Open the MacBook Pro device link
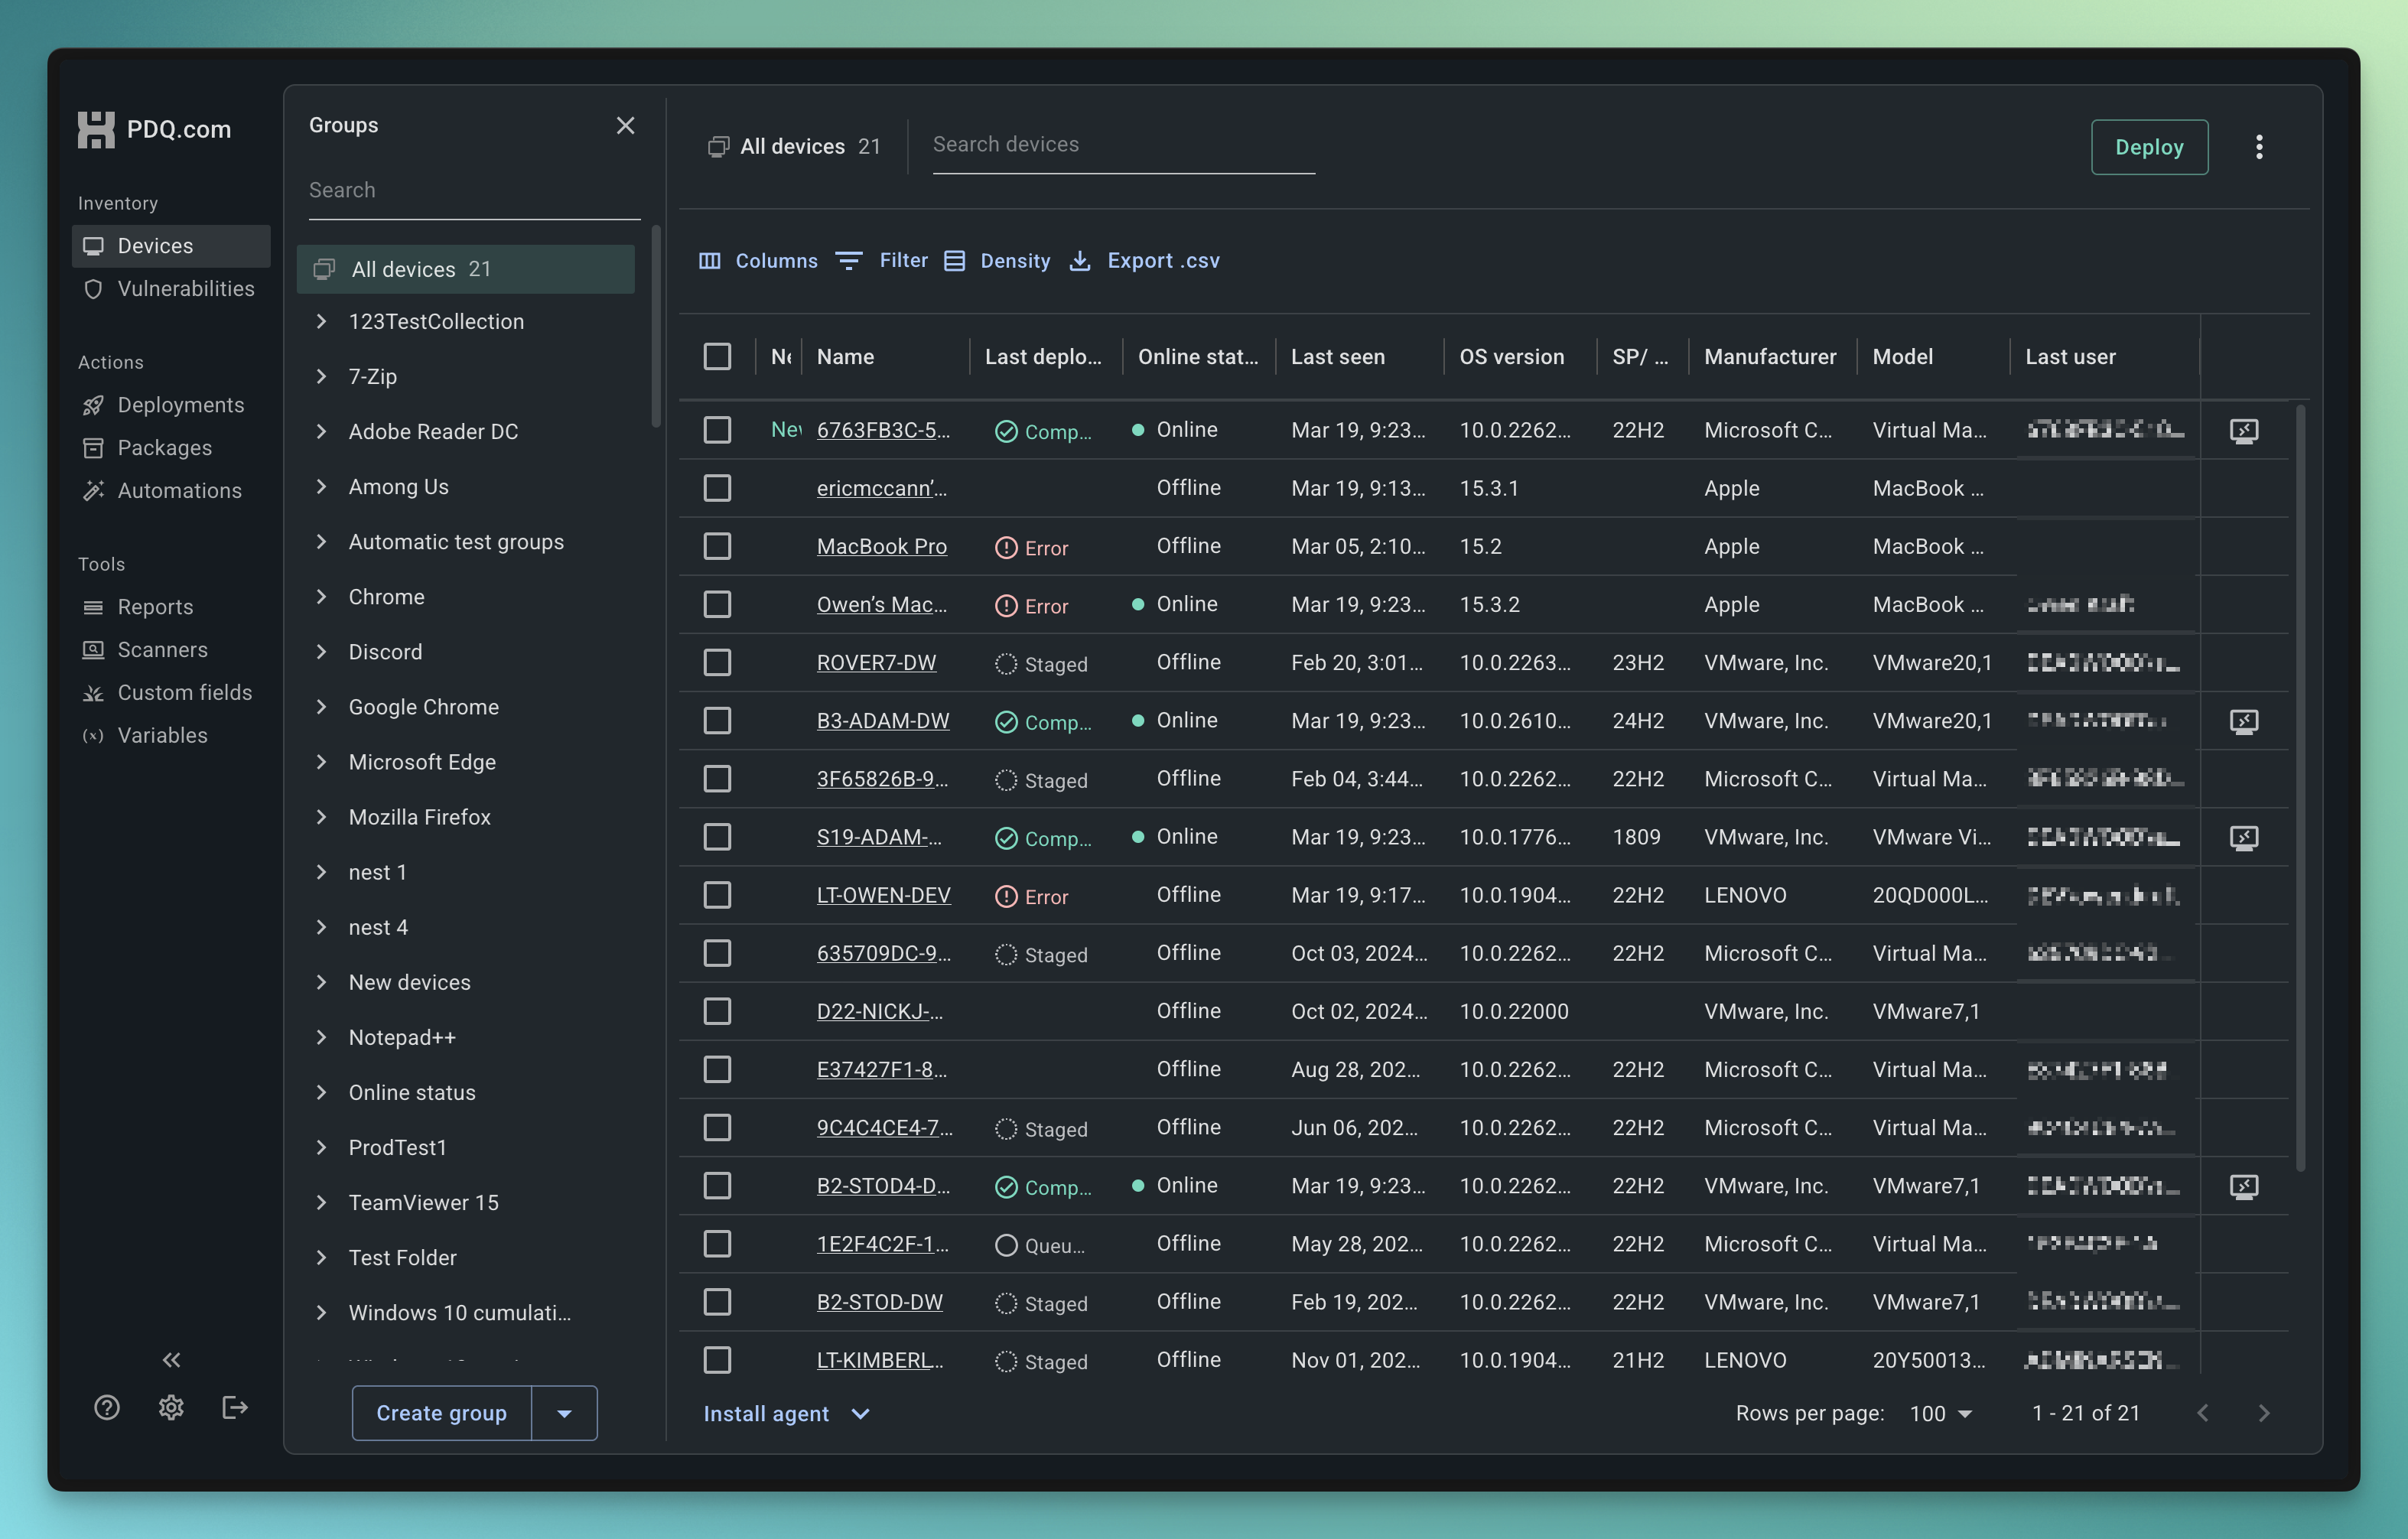 tap(881, 547)
